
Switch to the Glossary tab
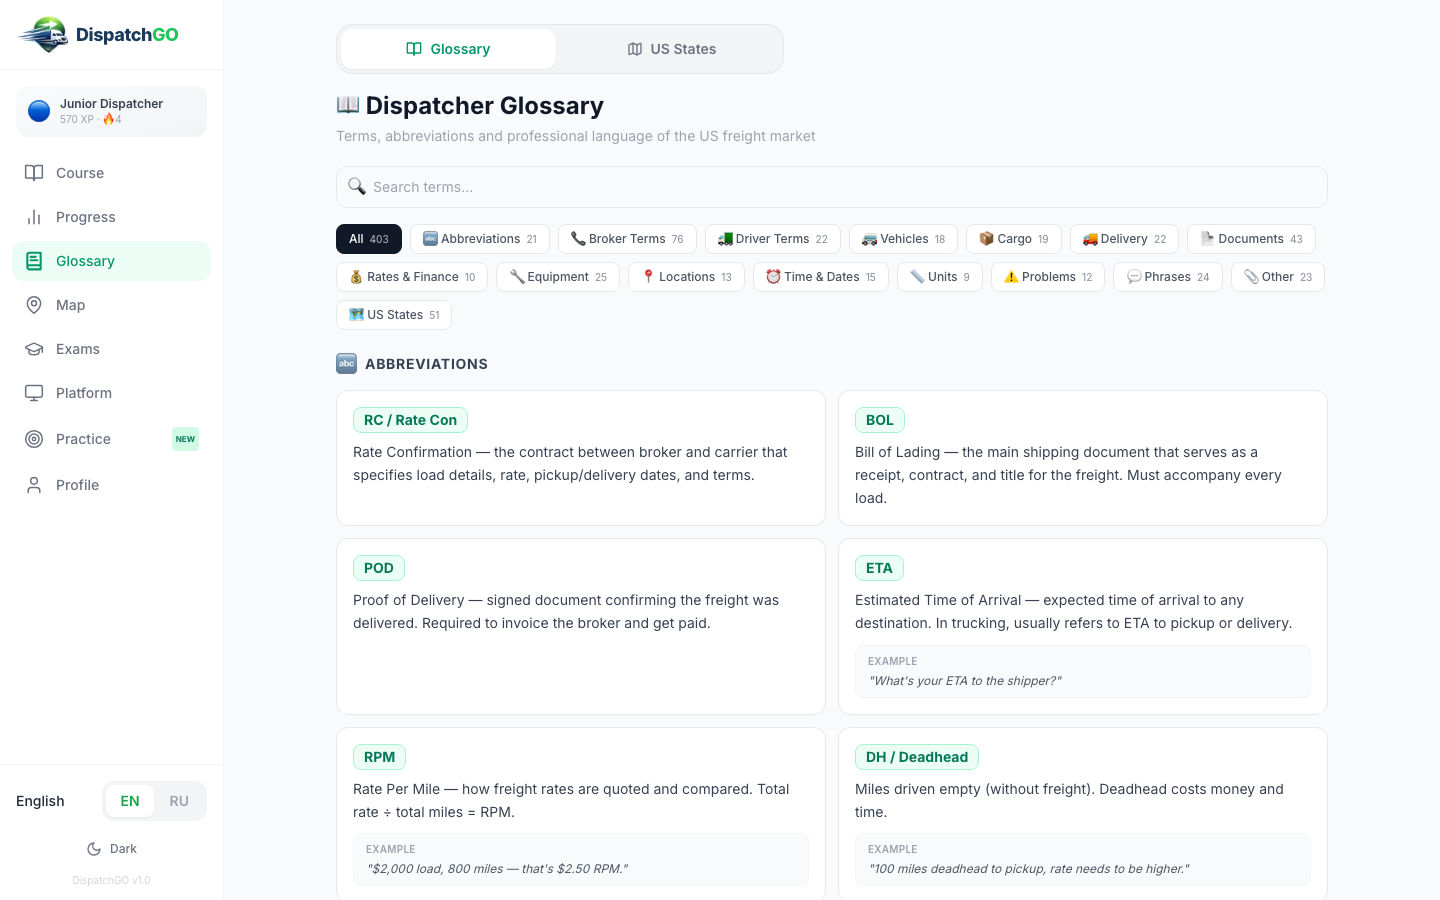point(448,49)
